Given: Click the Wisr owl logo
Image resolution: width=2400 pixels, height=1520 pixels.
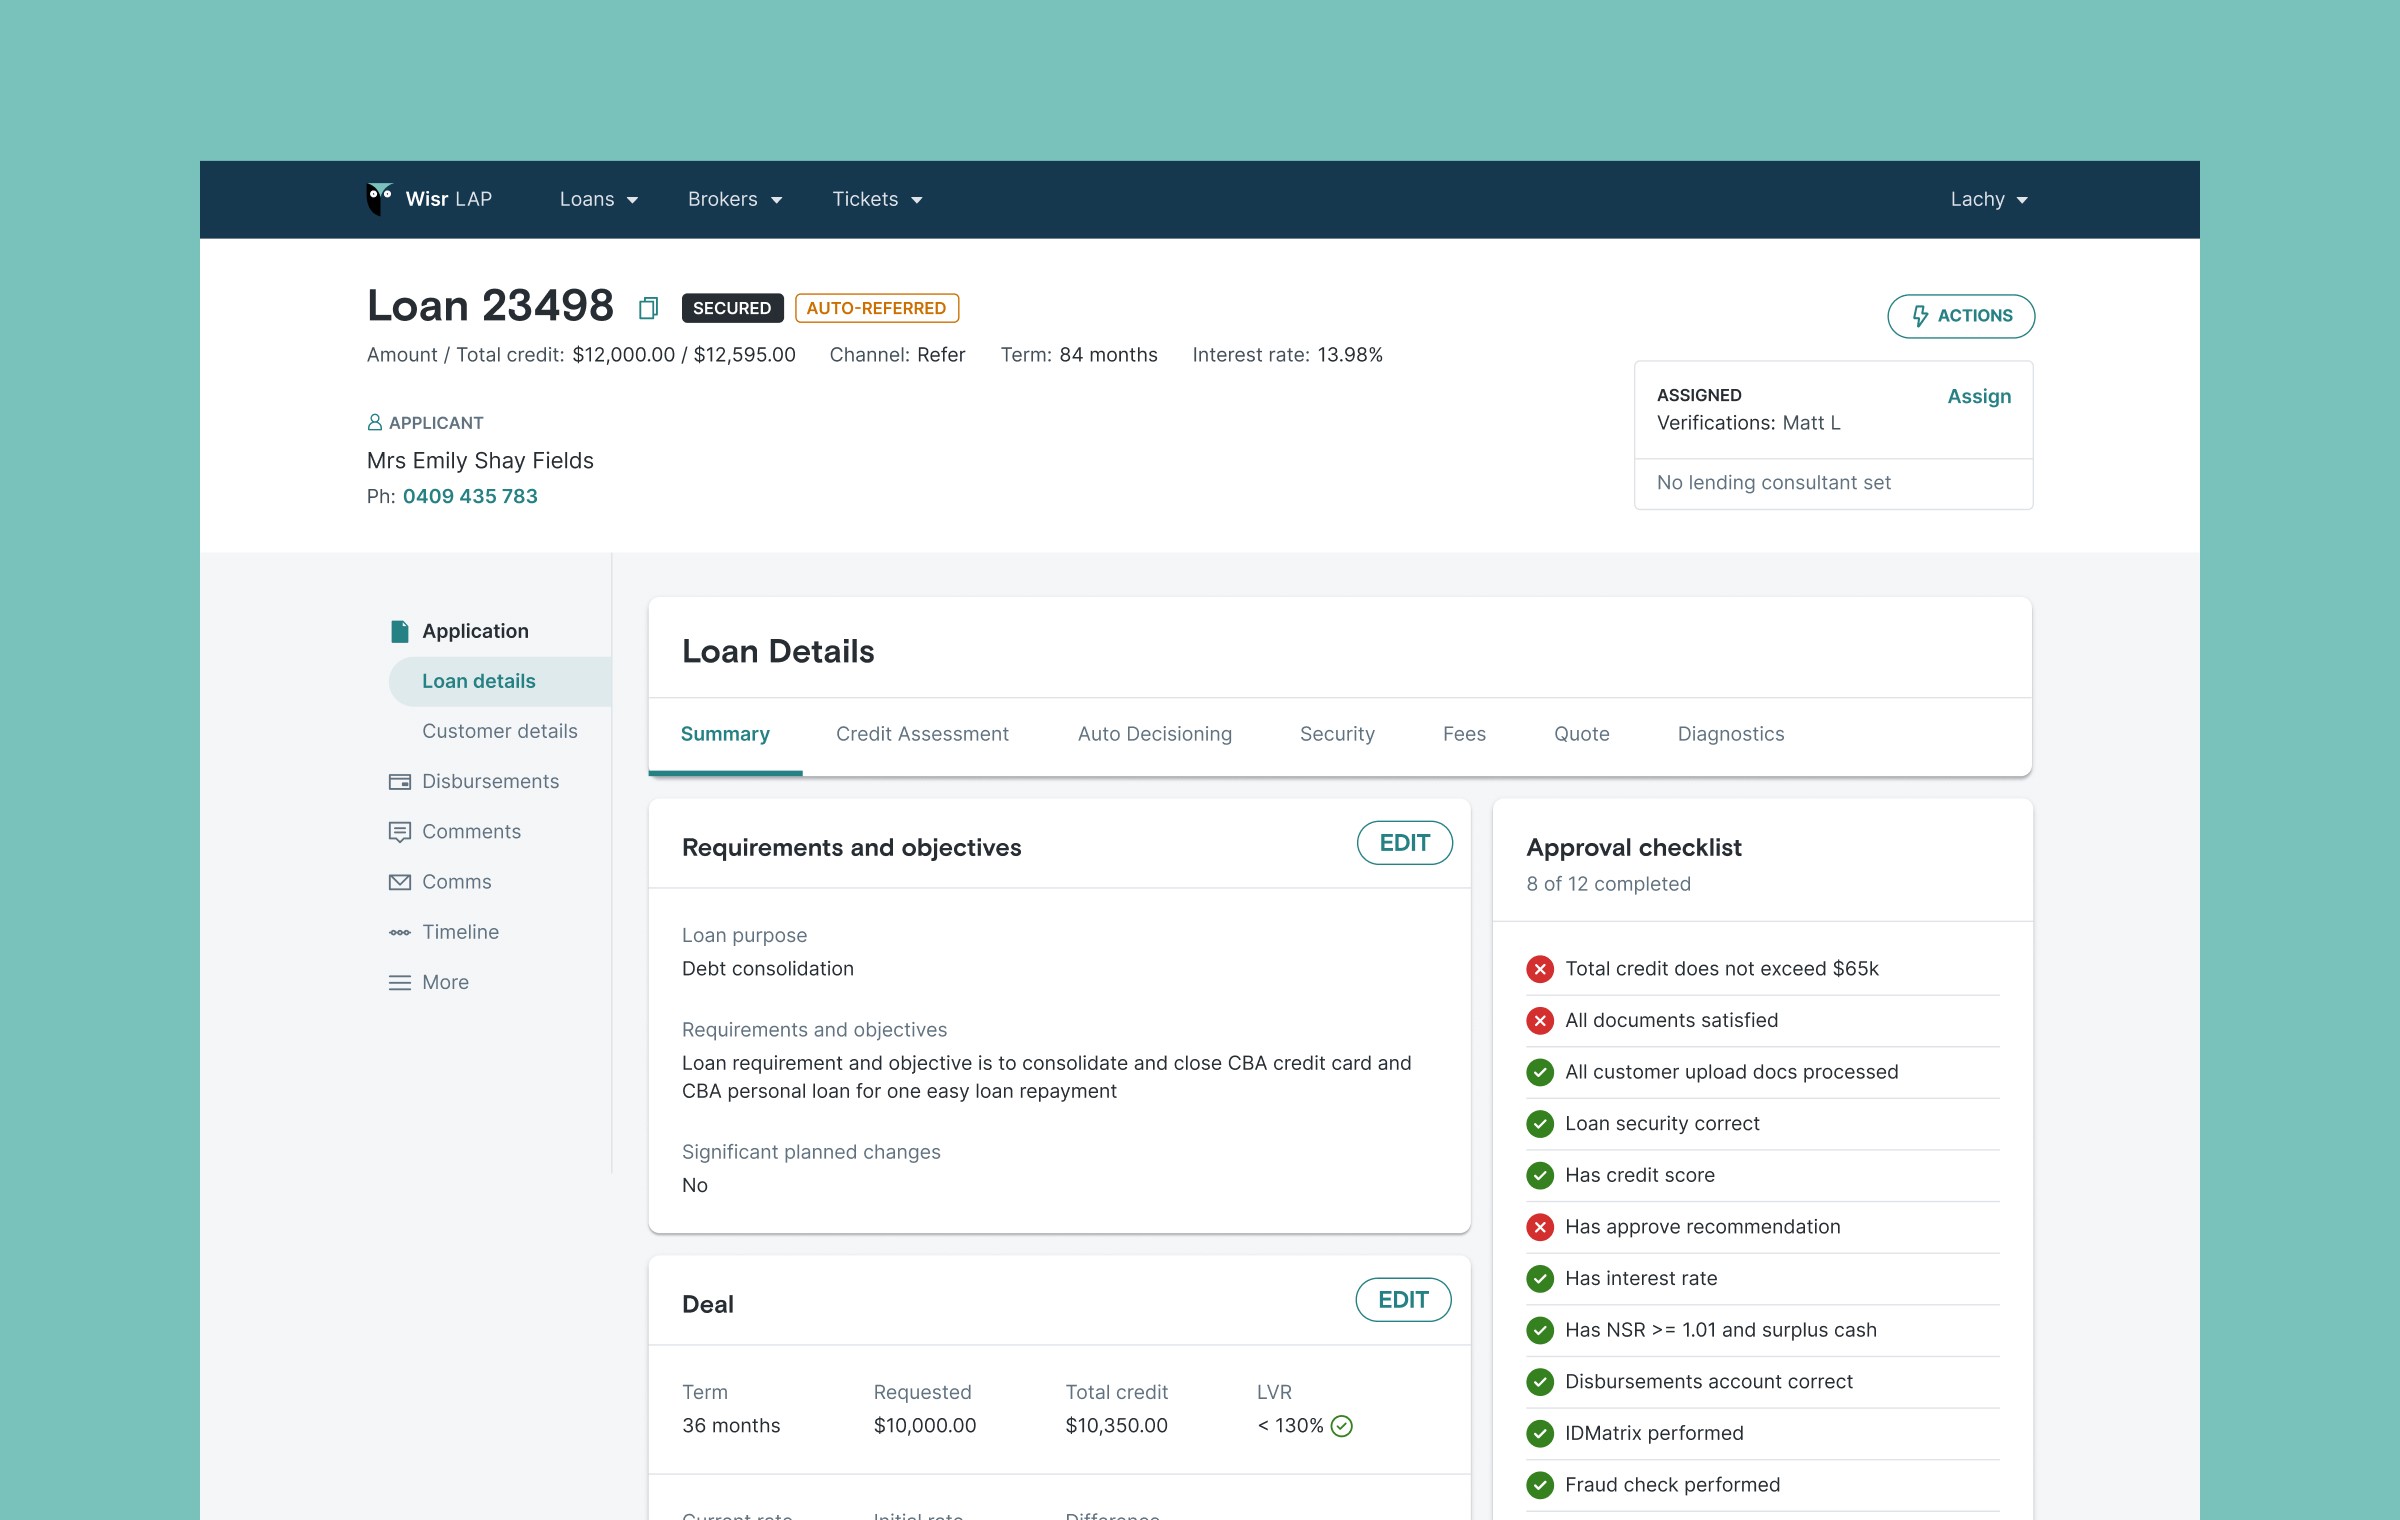Looking at the screenshot, I should coord(379,199).
